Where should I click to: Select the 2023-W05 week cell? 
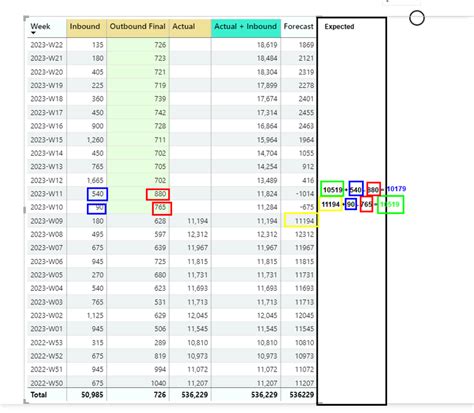pos(46,275)
